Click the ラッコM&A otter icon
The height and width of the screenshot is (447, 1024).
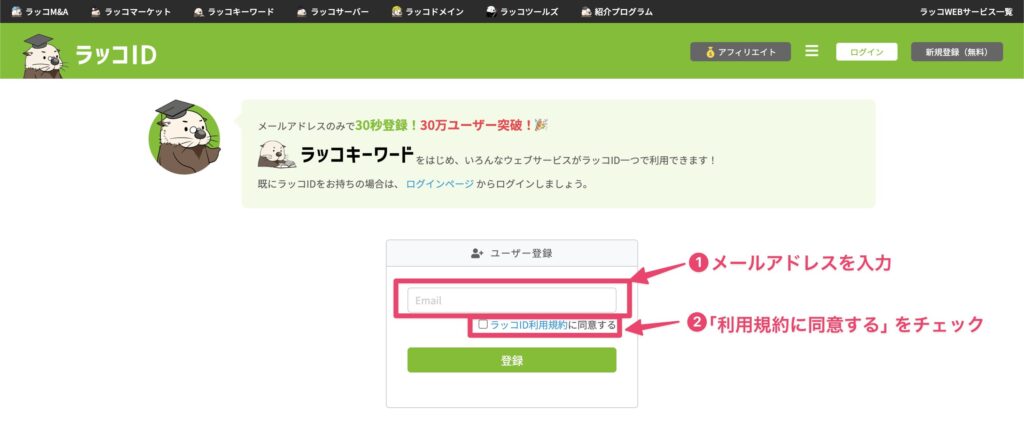pos(17,12)
